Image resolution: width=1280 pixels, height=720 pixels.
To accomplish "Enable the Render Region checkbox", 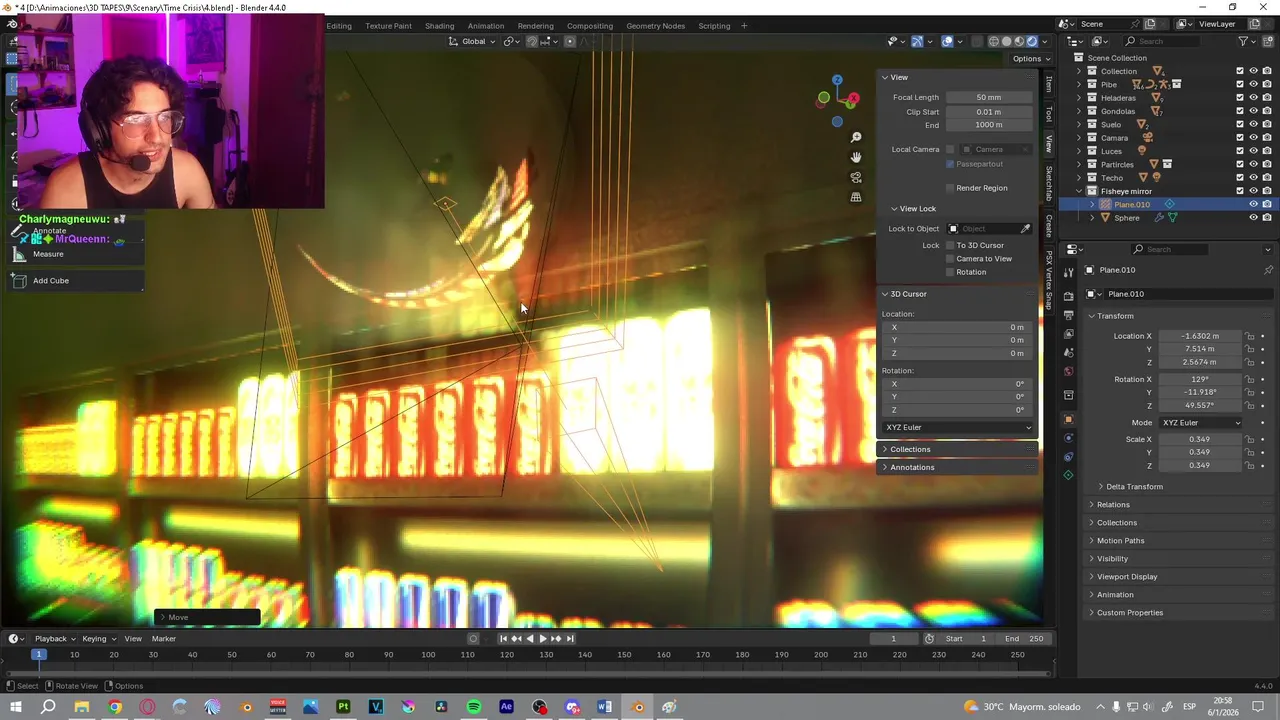I will coord(950,188).
